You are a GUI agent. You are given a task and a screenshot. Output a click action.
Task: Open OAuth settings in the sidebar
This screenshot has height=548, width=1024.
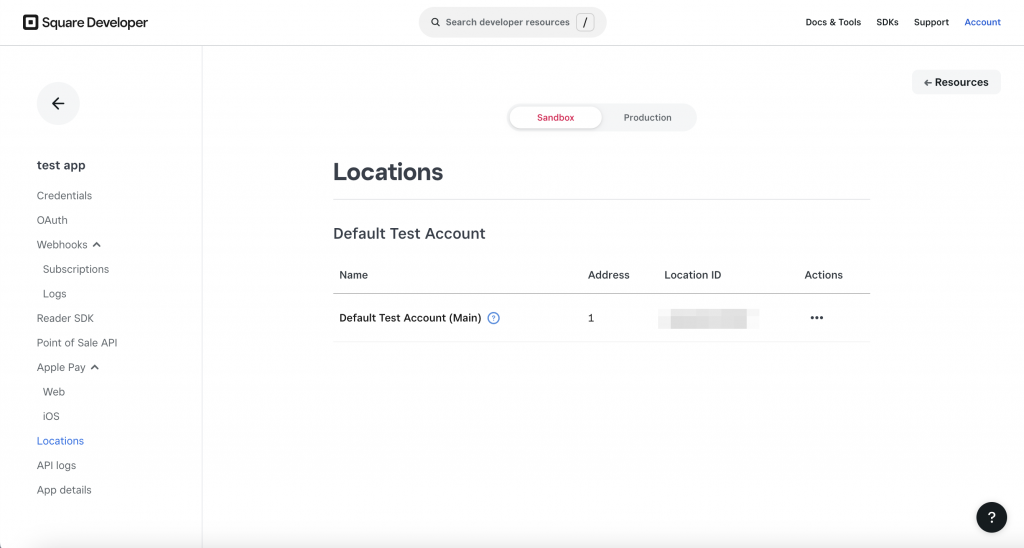click(x=52, y=220)
